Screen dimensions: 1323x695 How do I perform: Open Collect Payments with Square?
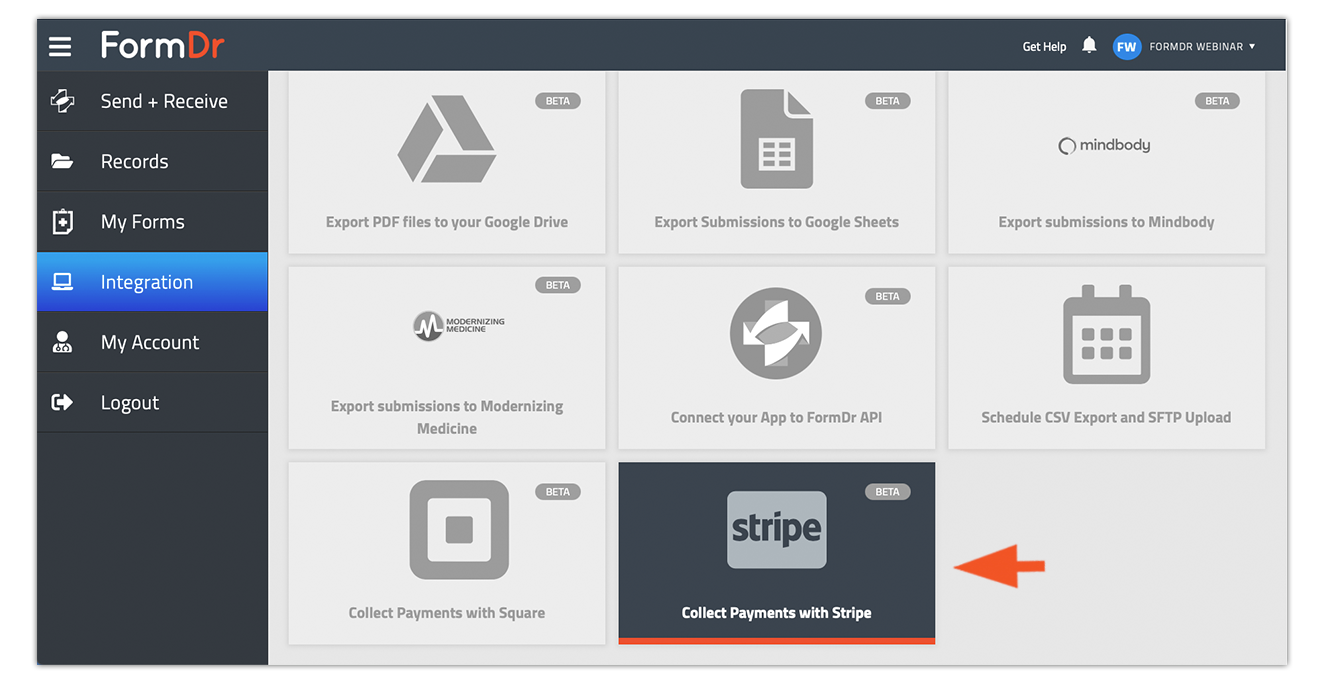pyautogui.click(x=447, y=552)
